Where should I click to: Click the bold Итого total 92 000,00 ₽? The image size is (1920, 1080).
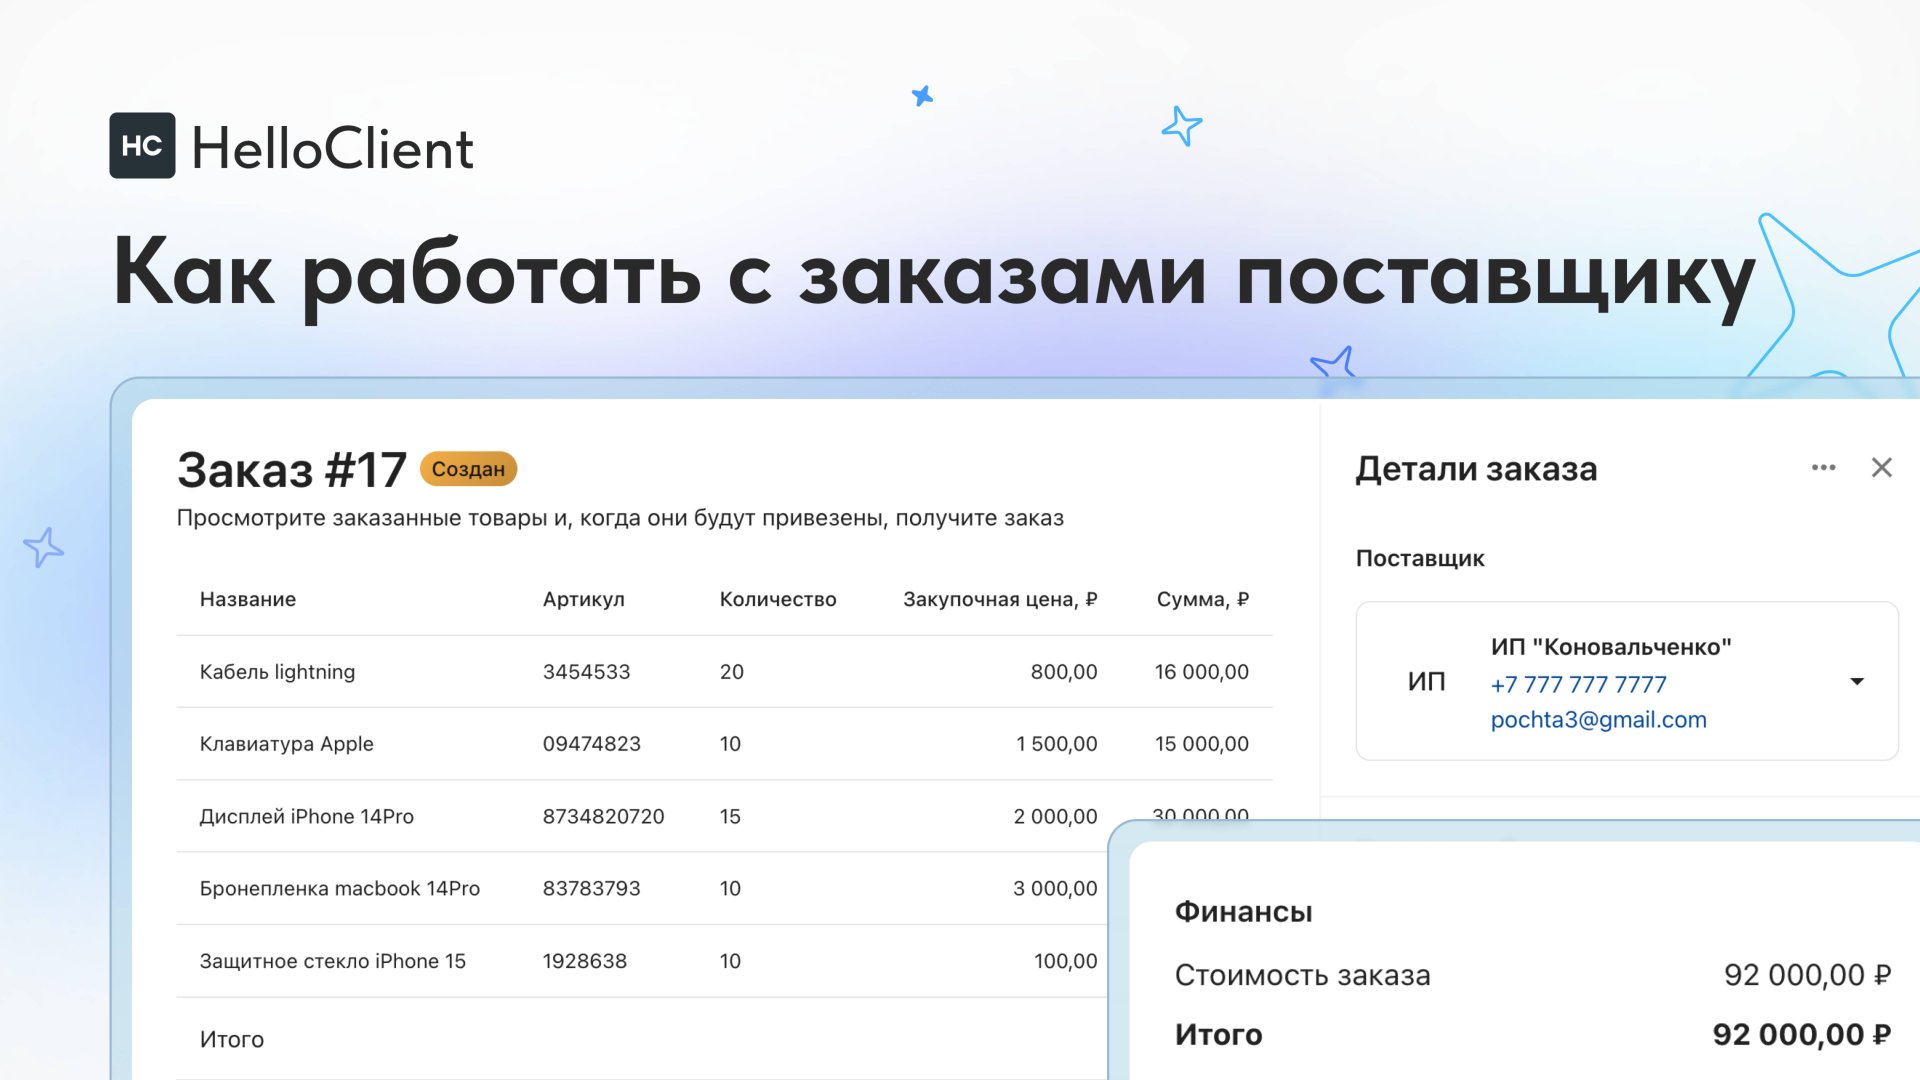[x=1801, y=1035]
